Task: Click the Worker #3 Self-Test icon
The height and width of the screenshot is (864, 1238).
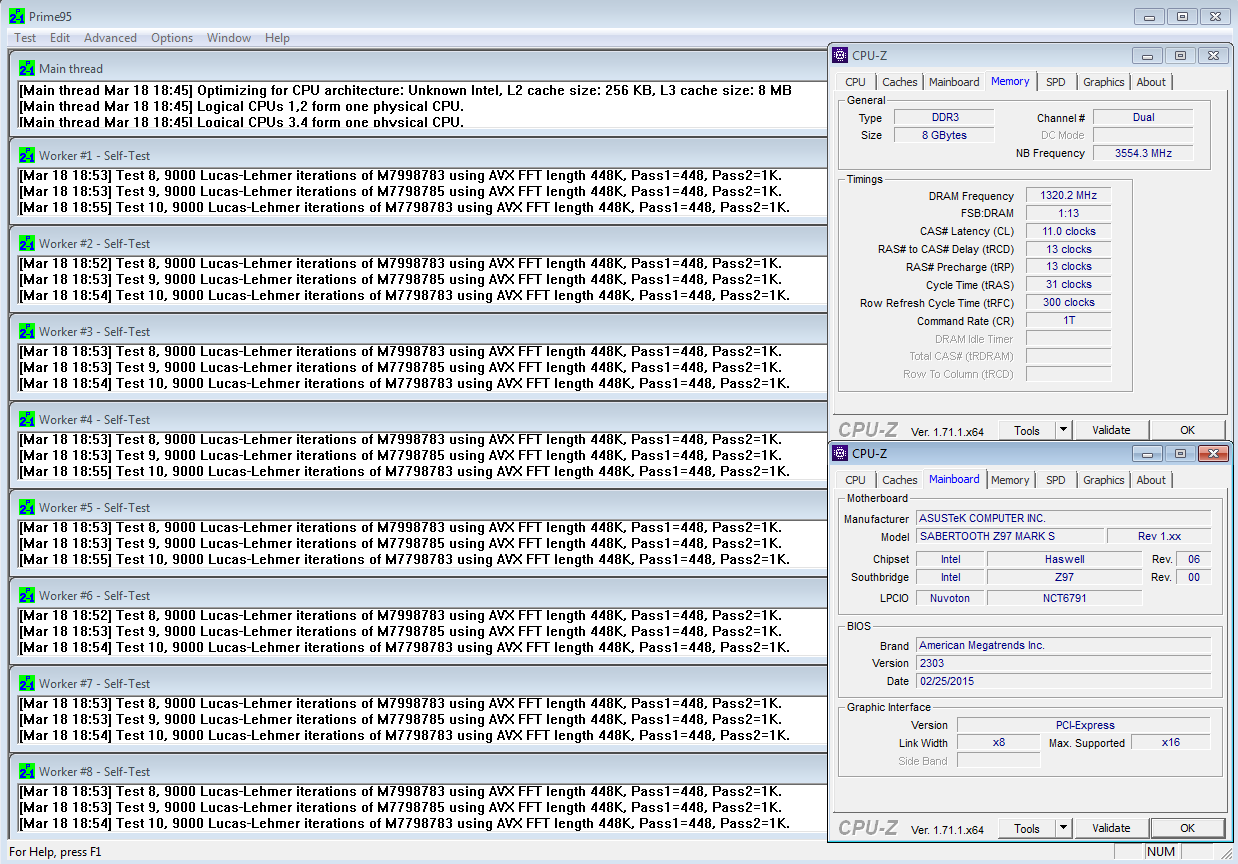Action: [x=27, y=332]
